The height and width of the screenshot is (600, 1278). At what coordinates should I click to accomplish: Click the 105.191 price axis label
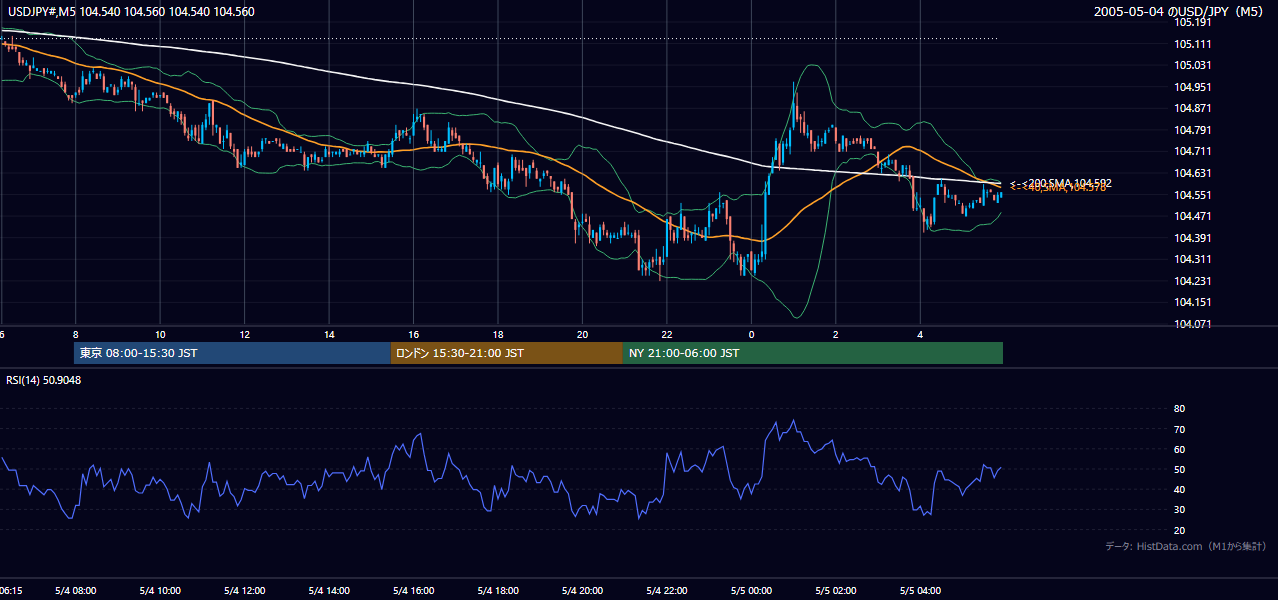click(1191, 22)
